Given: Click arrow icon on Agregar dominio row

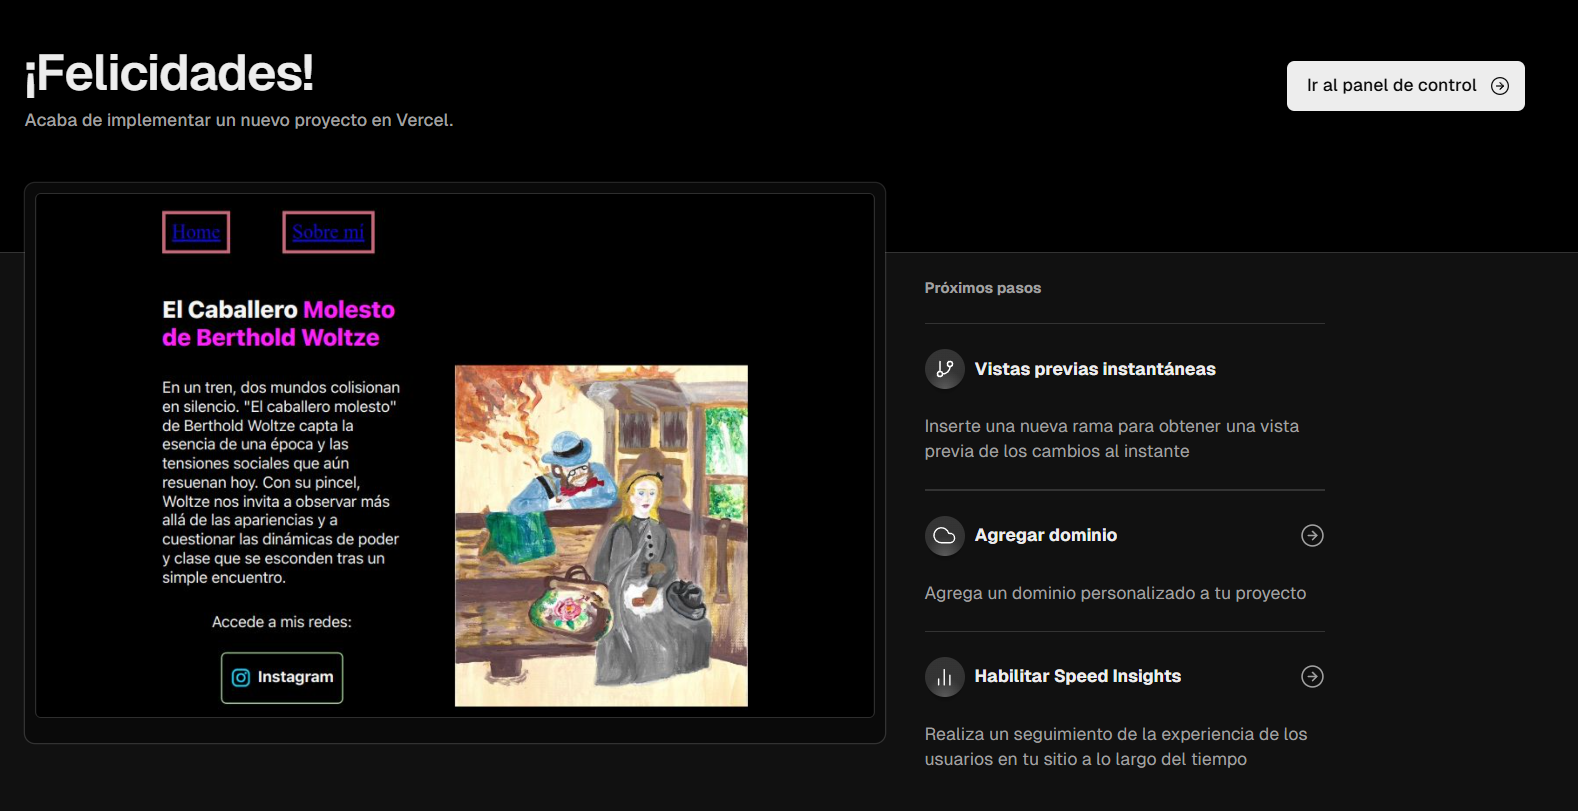Looking at the screenshot, I should tap(1312, 536).
